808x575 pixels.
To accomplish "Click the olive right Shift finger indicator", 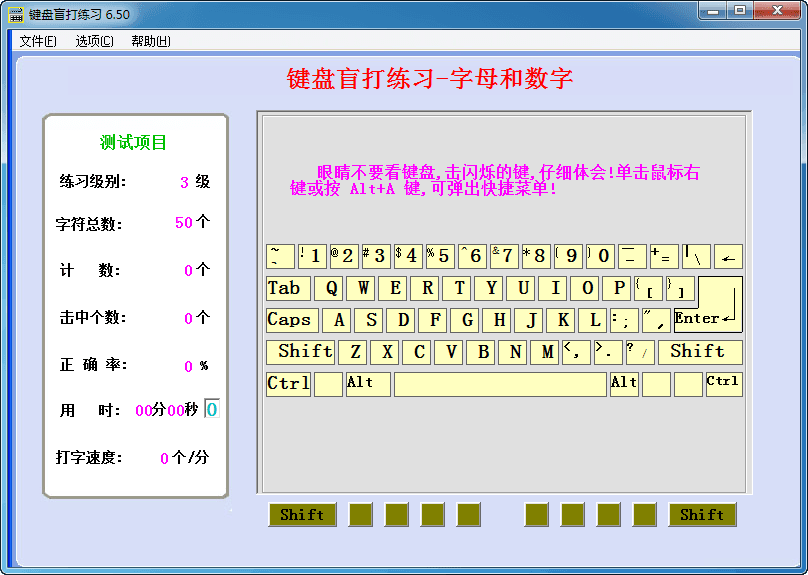I will click(x=702, y=515).
